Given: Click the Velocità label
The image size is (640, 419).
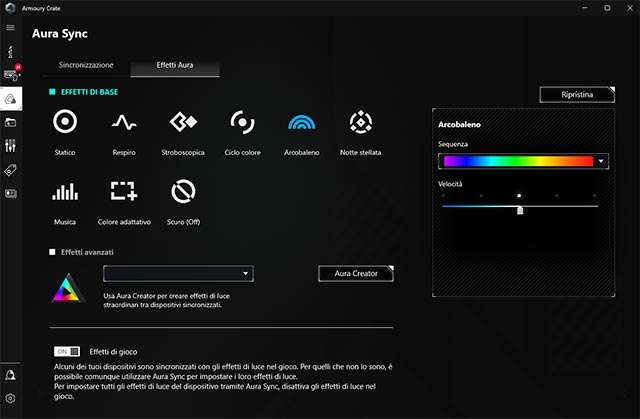Looking at the screenshot, I should (x=450, y=184).
